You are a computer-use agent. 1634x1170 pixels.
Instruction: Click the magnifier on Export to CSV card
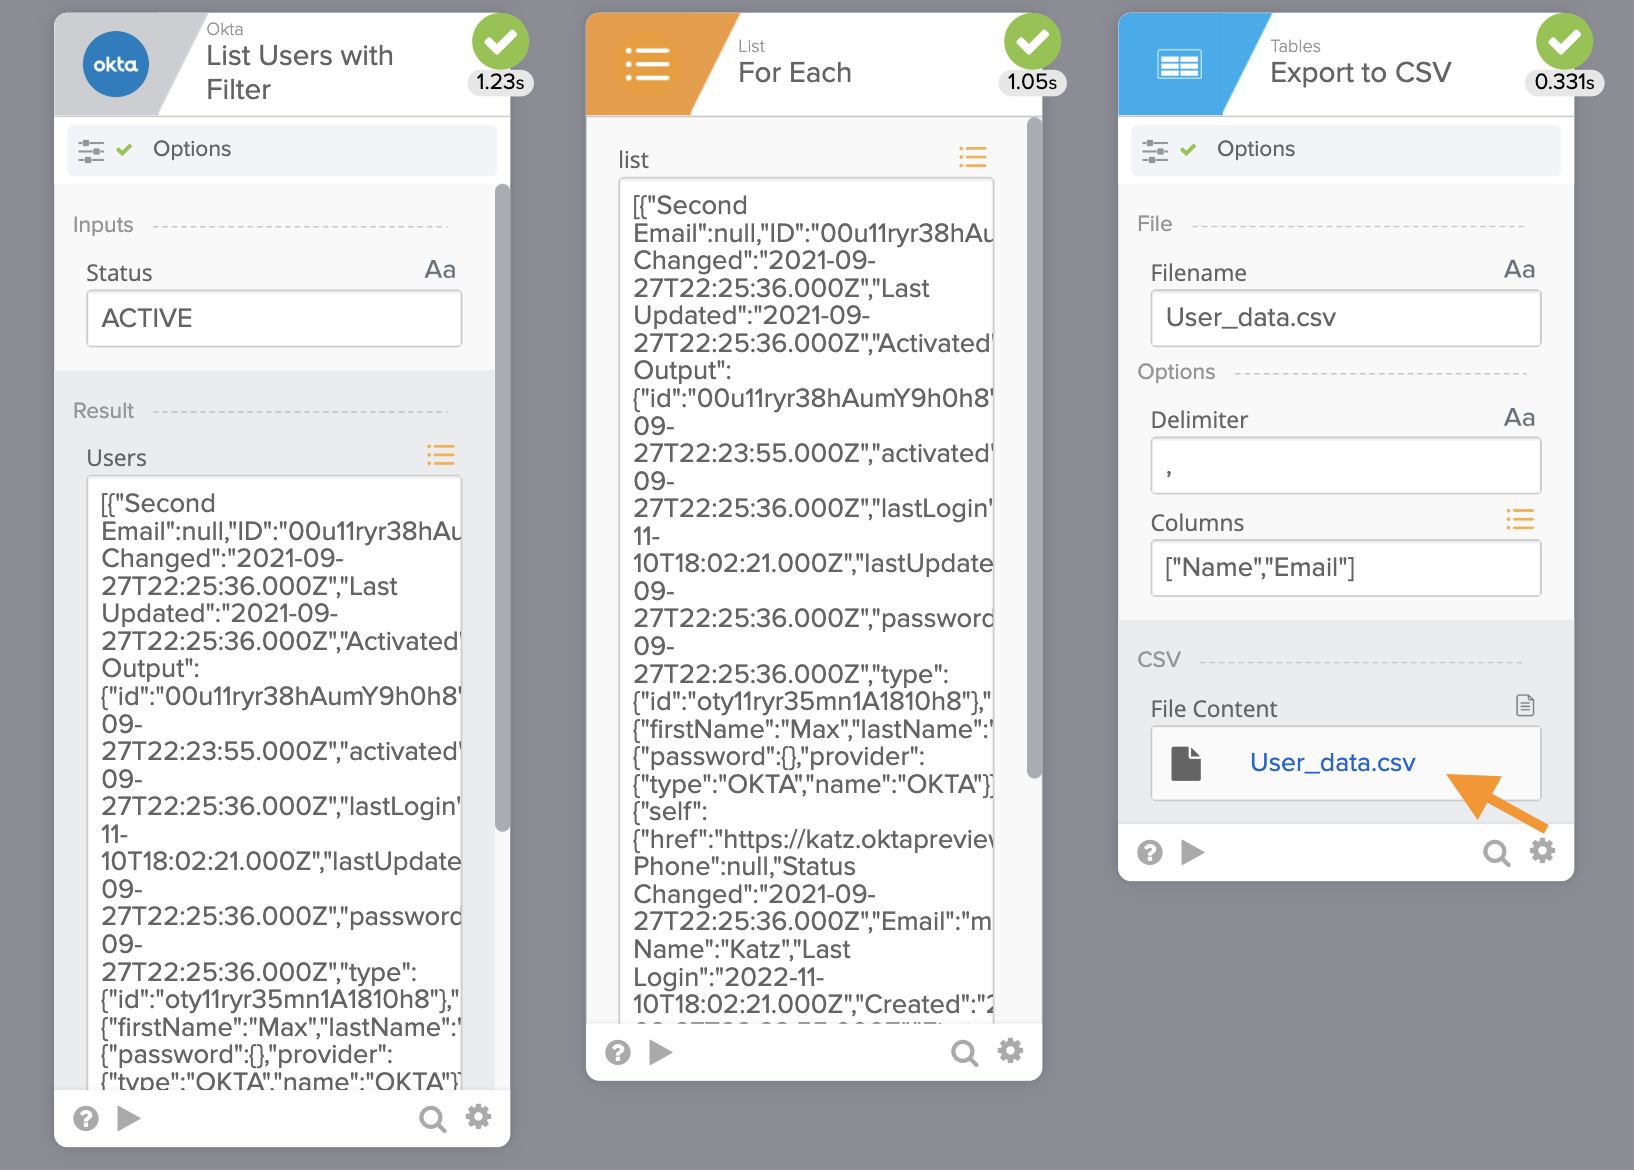pos(1496,853)
